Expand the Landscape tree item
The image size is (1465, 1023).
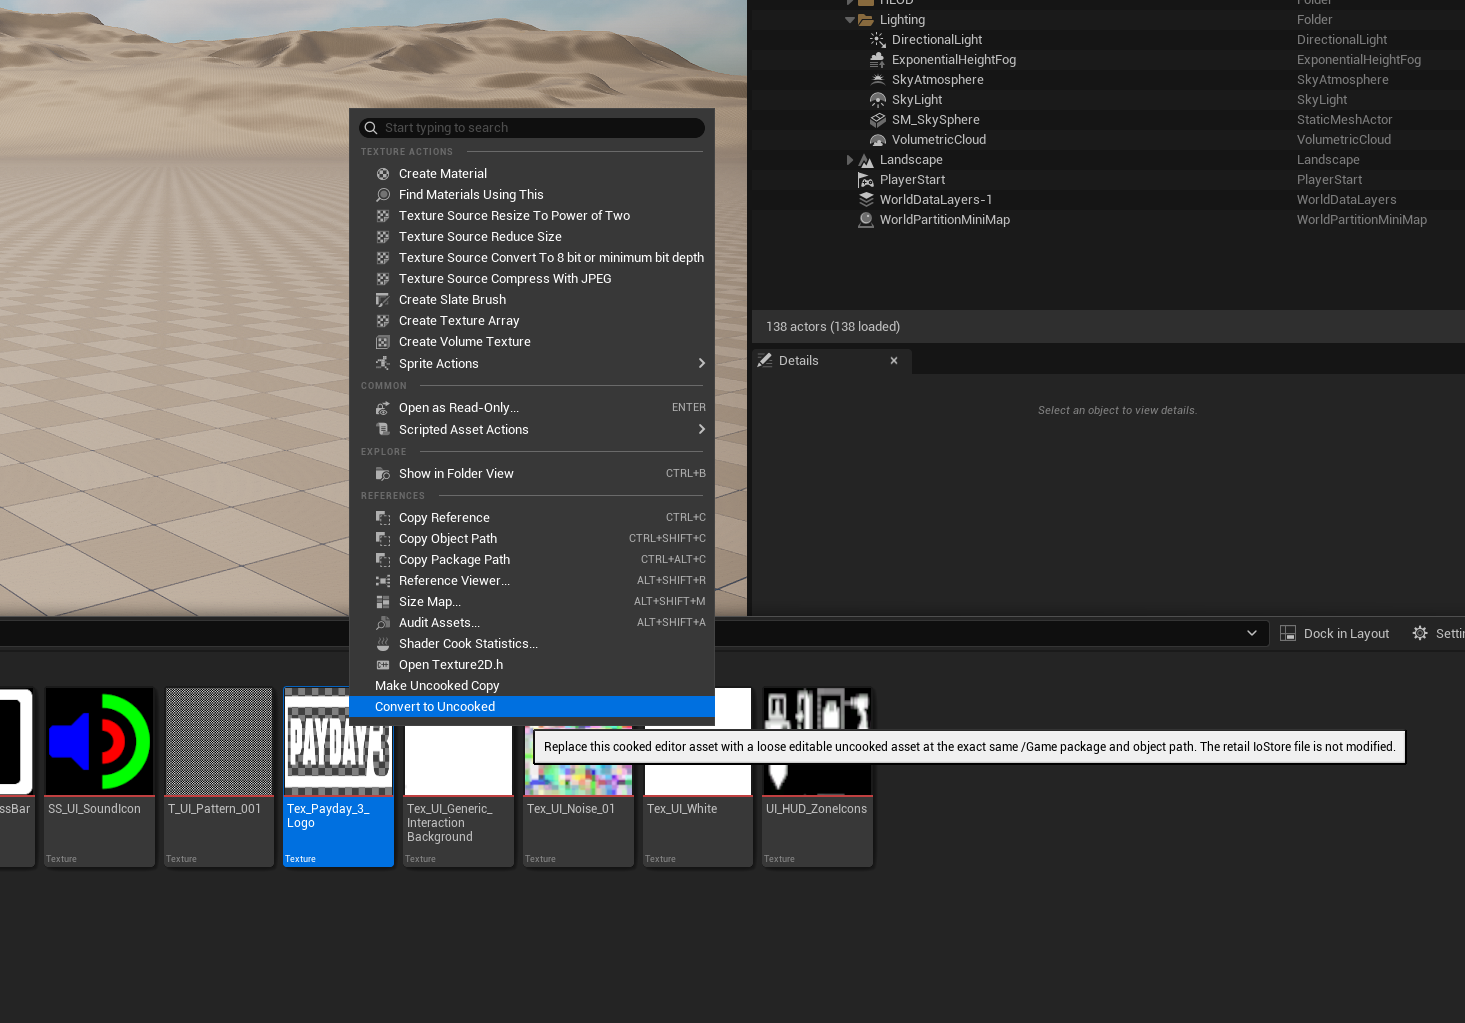coord(850,160)
